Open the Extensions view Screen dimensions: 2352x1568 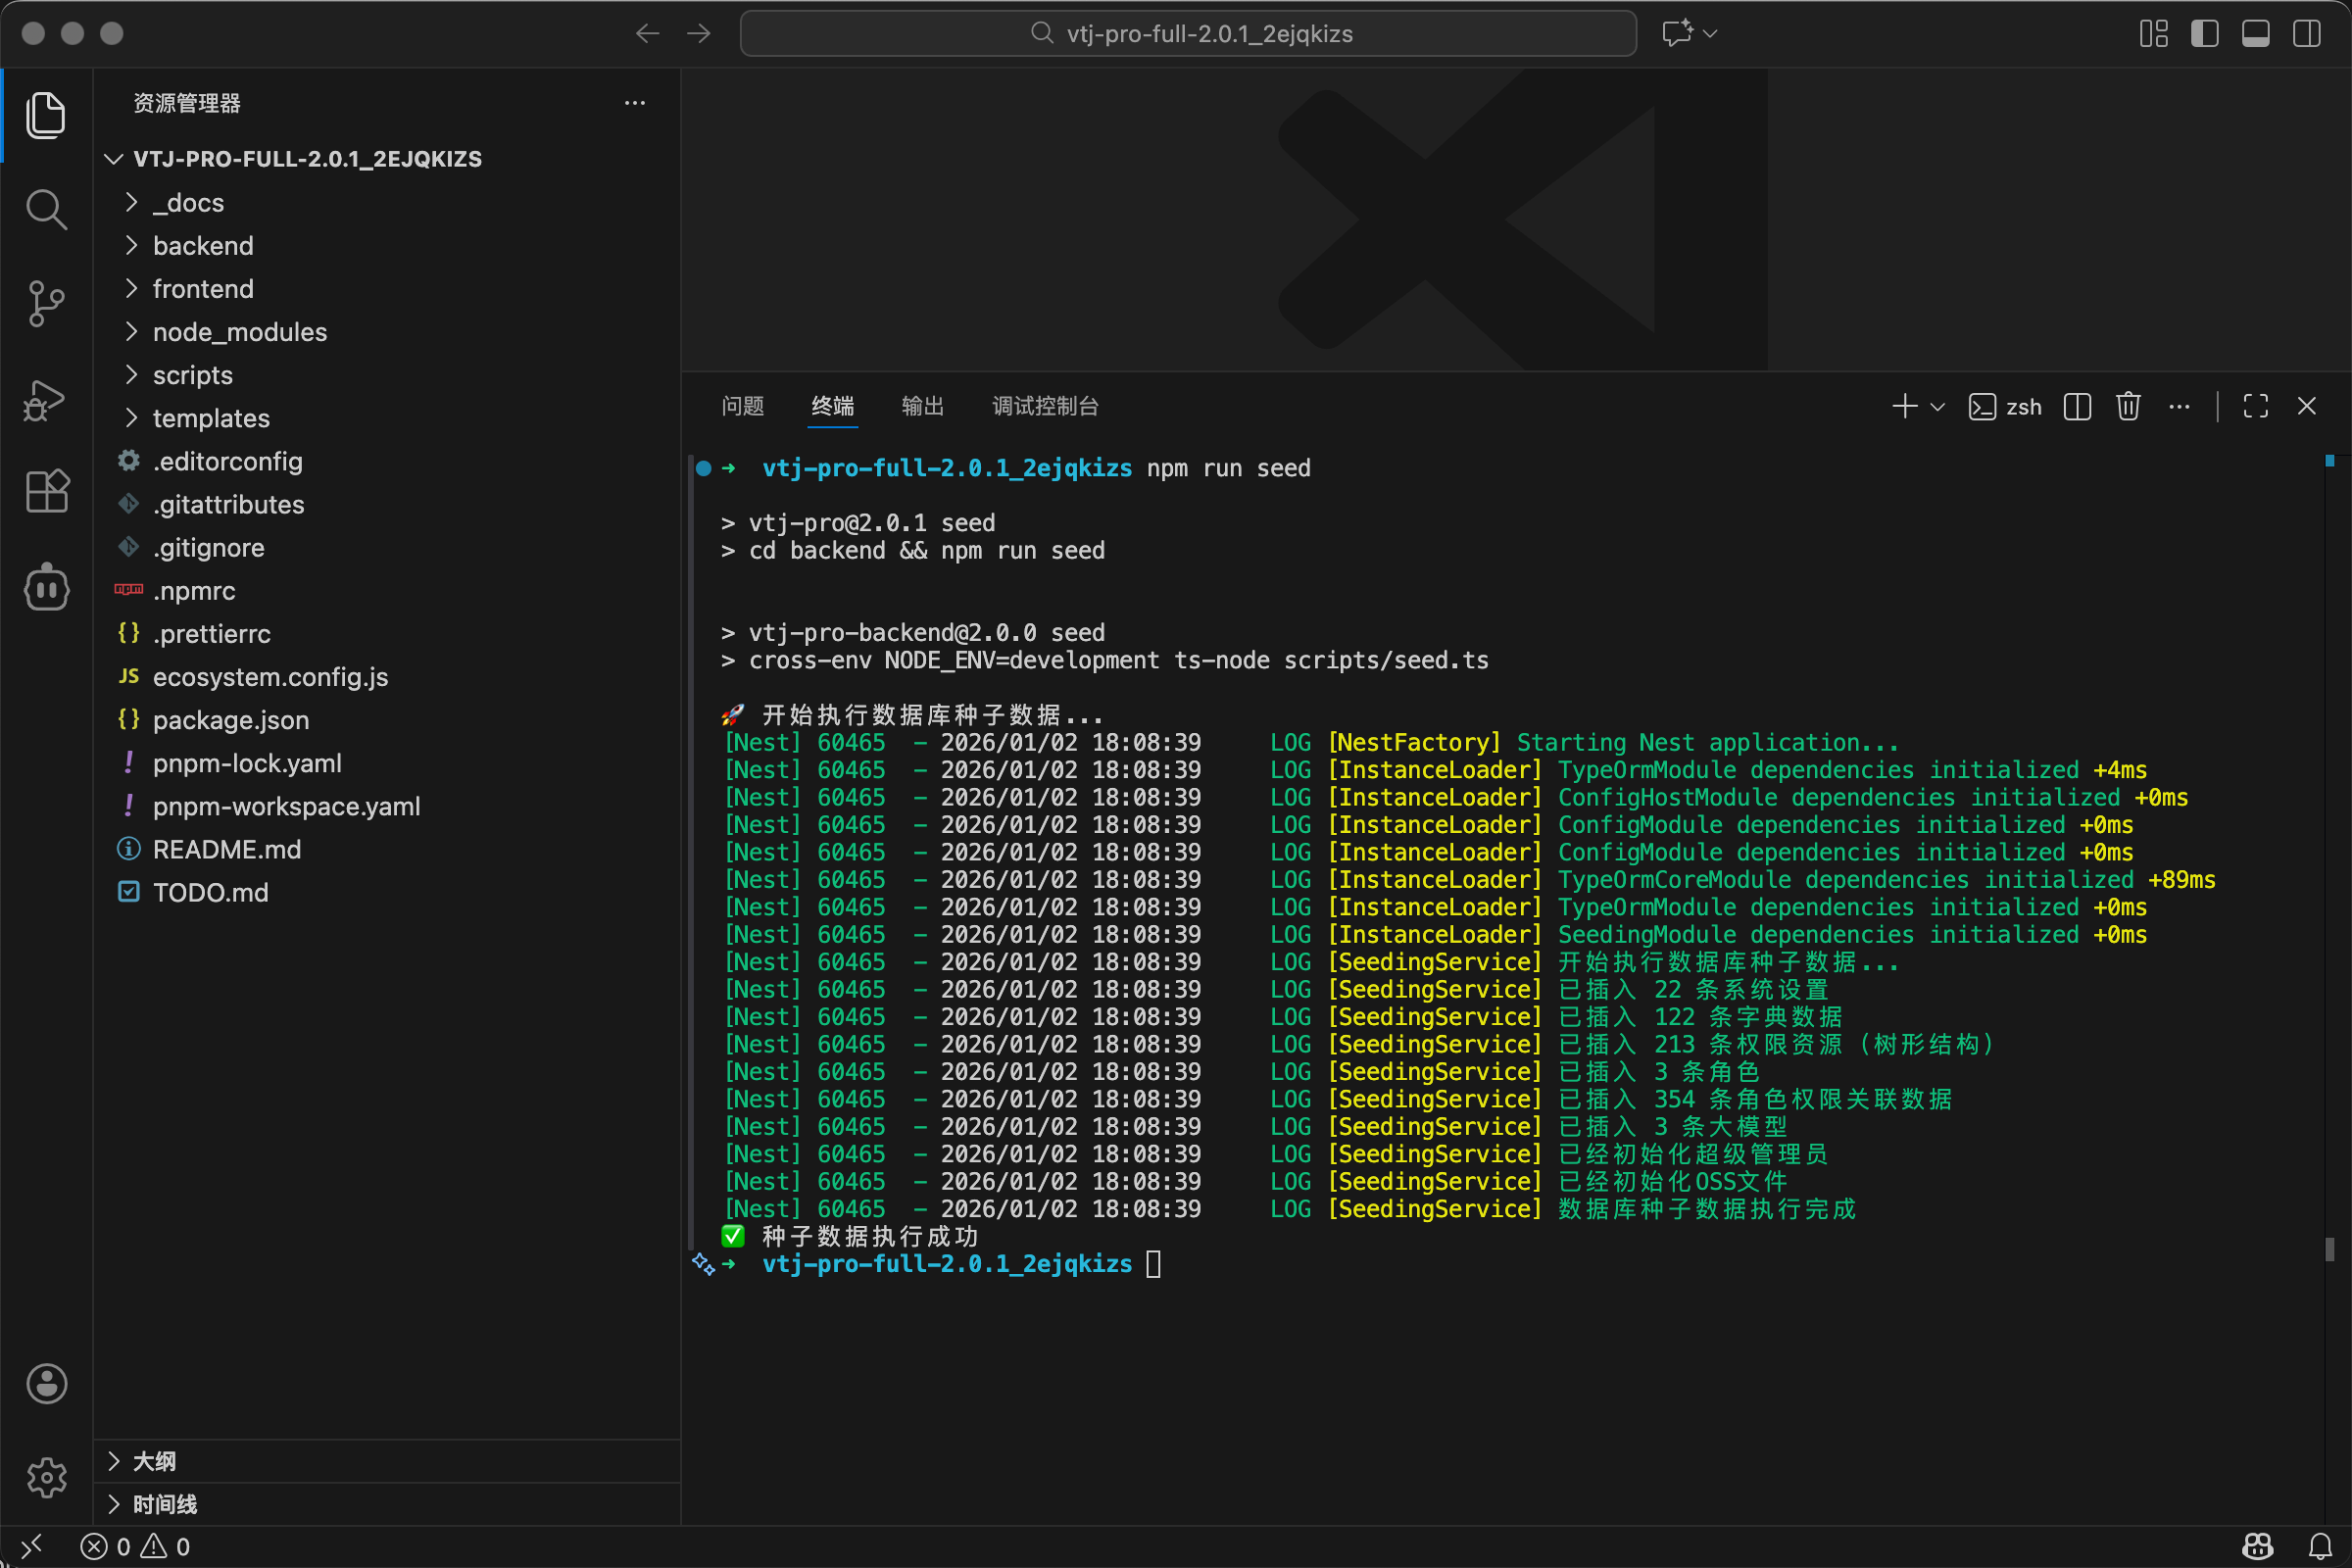click(x=46, y=491)
